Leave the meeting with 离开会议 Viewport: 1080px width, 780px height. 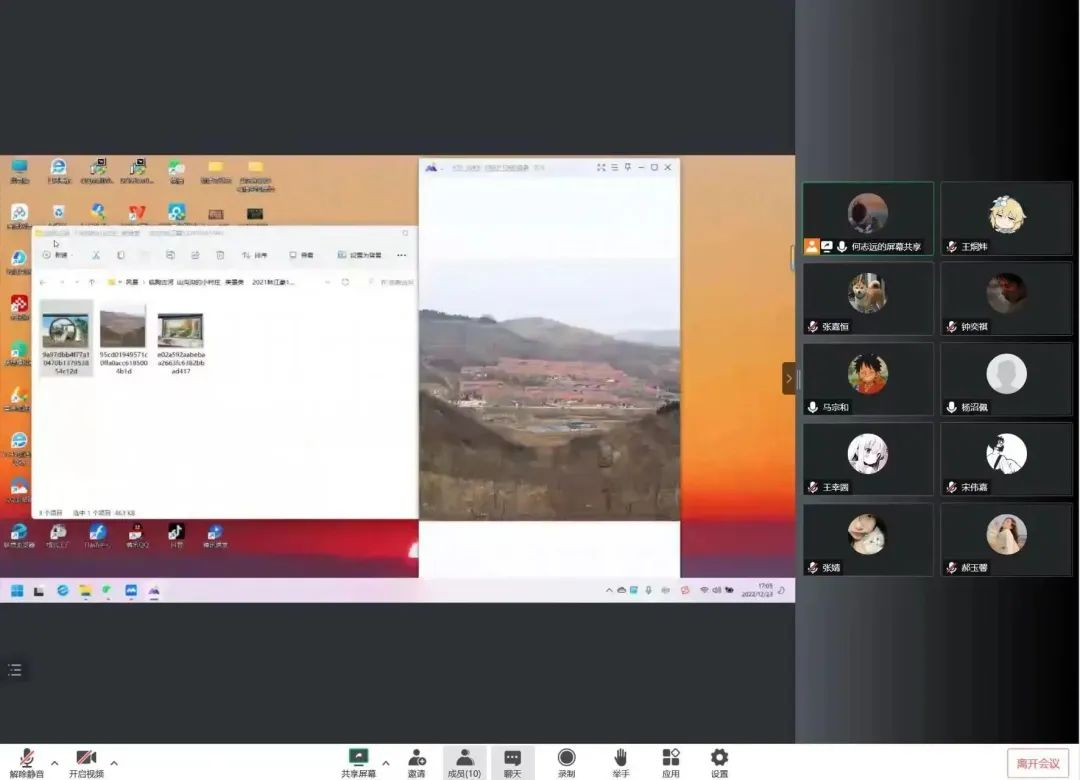[x=1037, y=763]
